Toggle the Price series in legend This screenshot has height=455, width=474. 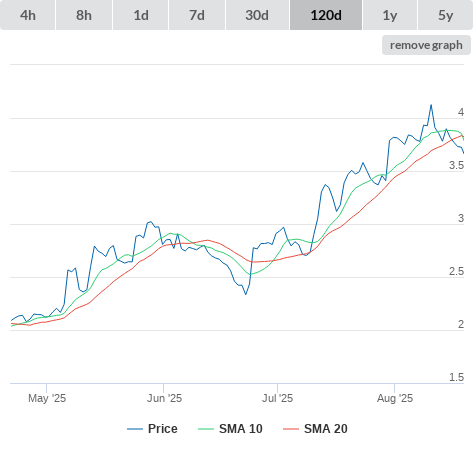pos(152,429)
